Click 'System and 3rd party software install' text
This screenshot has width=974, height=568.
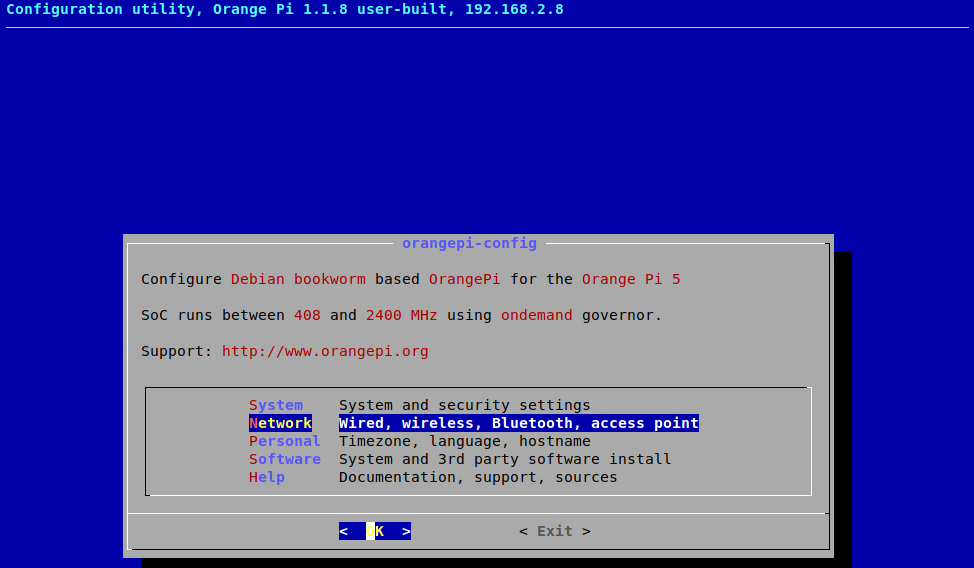click(x=505, y=459)
